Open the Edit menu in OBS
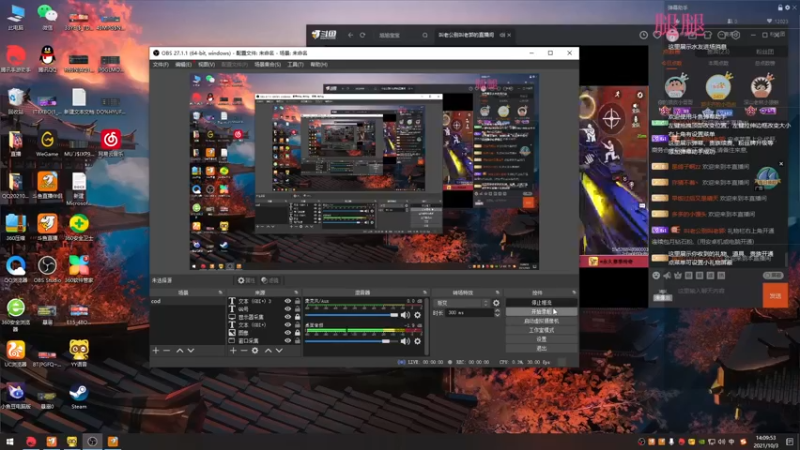The width and height of the screenshot is (800, 450). tap(183, 64)
